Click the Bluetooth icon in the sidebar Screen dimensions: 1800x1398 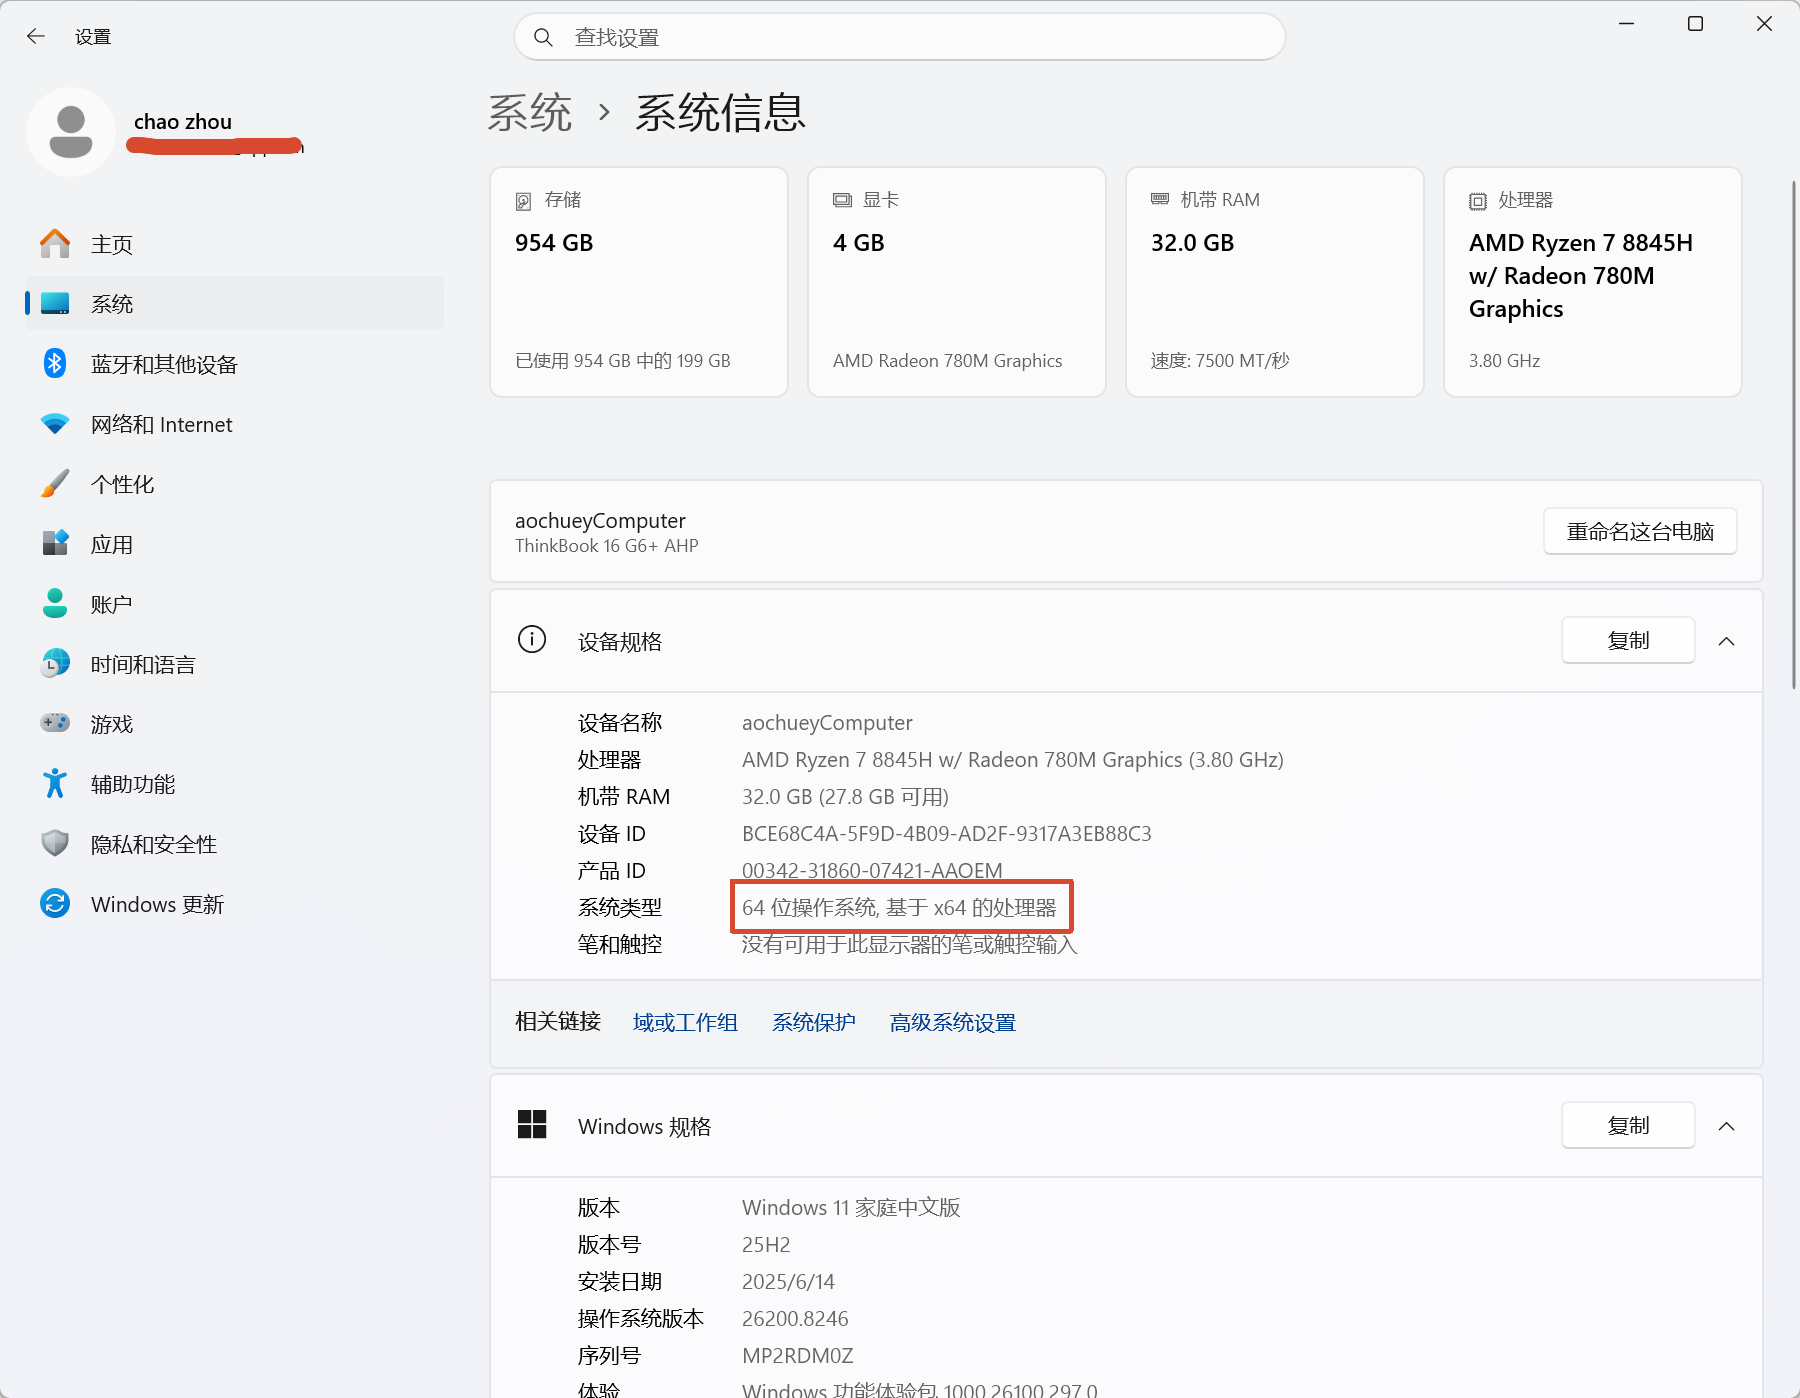pyautogui.click(x=55, y=364)
